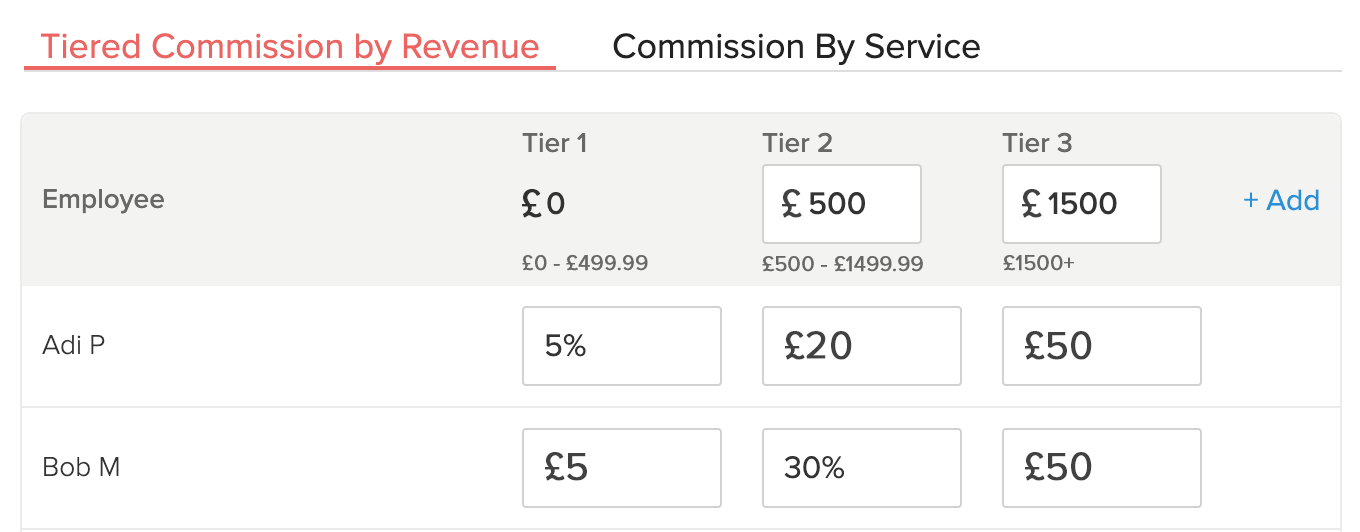Select the Adi P employee row name

tap(74, 346)
